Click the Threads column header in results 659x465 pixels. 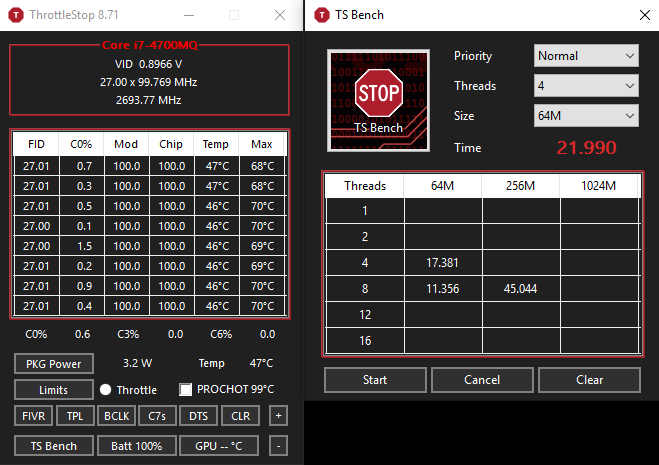[365, 186]
